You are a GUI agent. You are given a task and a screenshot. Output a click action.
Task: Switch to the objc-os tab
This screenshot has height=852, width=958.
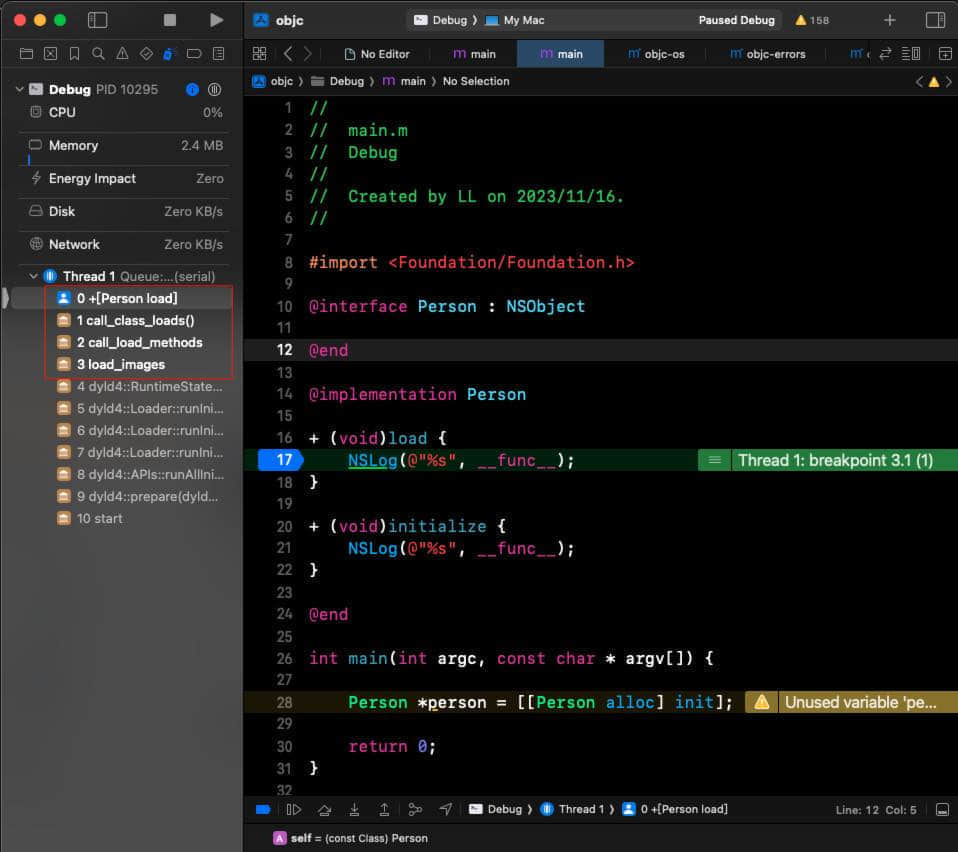[x=656, y=54]
